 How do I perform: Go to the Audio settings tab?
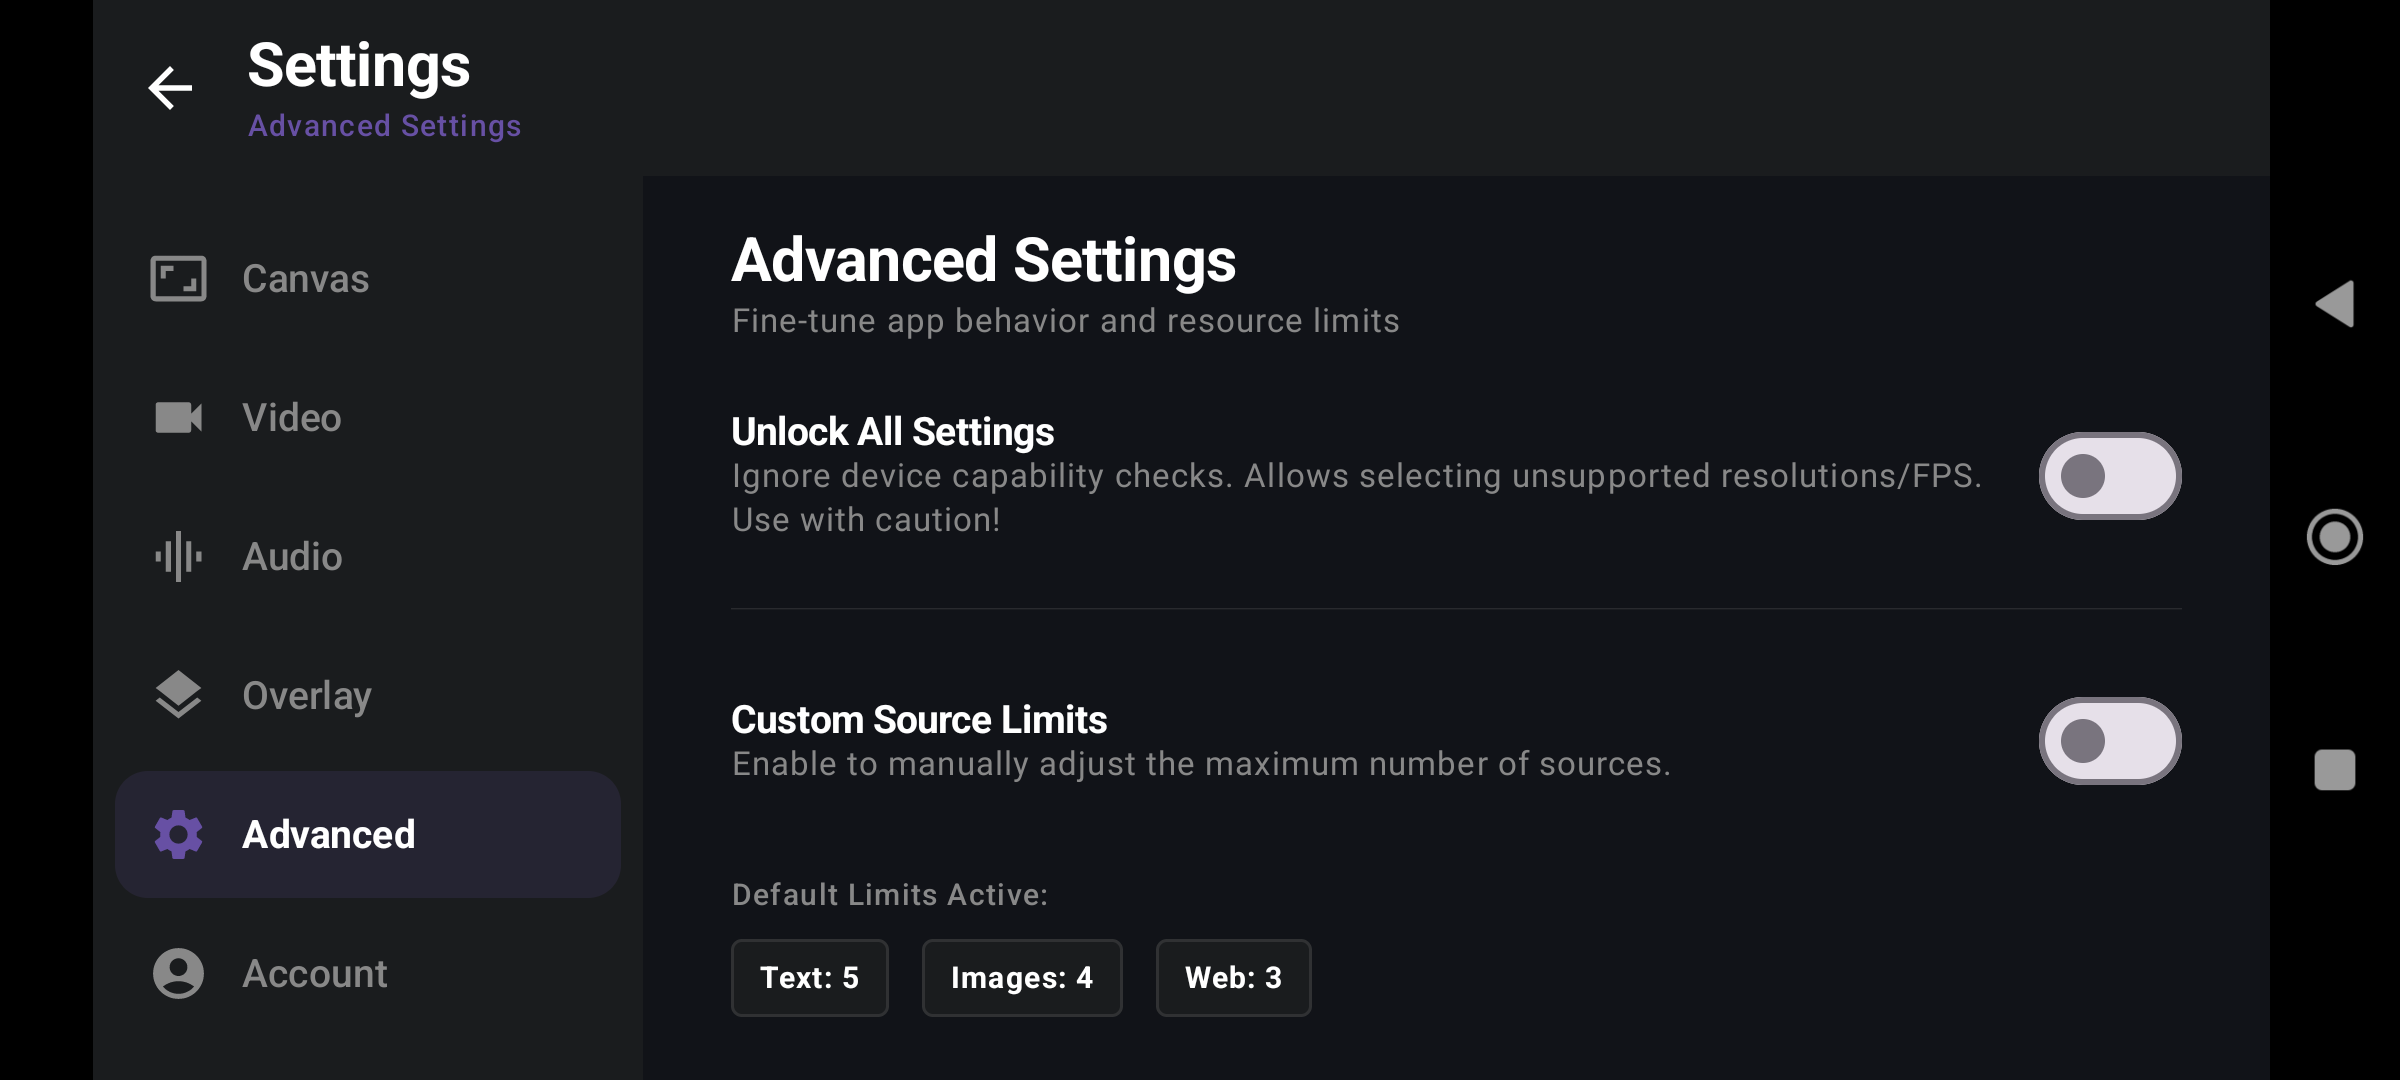click(x=292, y=556)
